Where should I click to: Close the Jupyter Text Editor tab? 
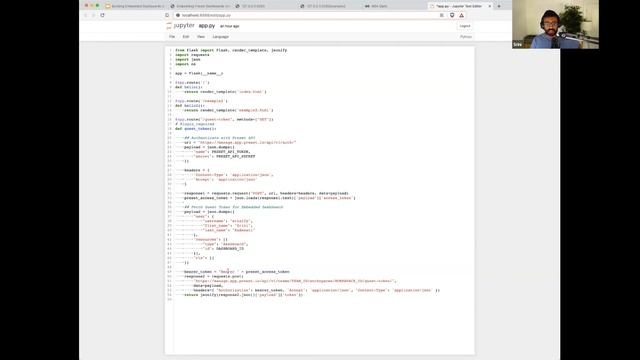click(490, 6)
